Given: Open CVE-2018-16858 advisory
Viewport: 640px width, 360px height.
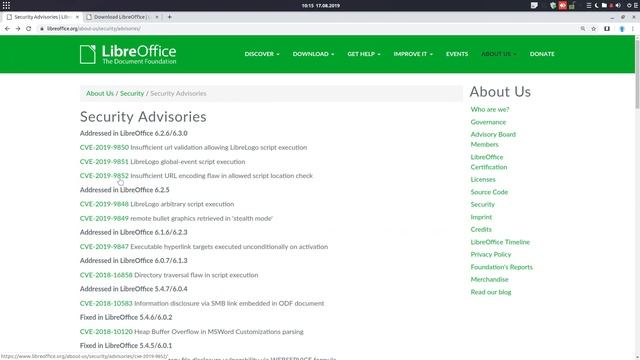Looking at the screenshot, I should [x=106, y=275].
